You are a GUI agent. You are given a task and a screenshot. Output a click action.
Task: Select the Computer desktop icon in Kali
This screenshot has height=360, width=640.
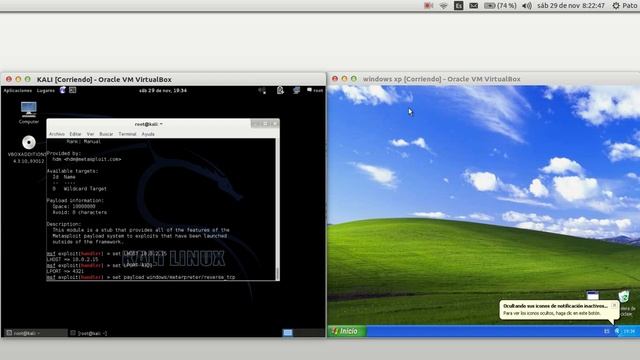29,113
